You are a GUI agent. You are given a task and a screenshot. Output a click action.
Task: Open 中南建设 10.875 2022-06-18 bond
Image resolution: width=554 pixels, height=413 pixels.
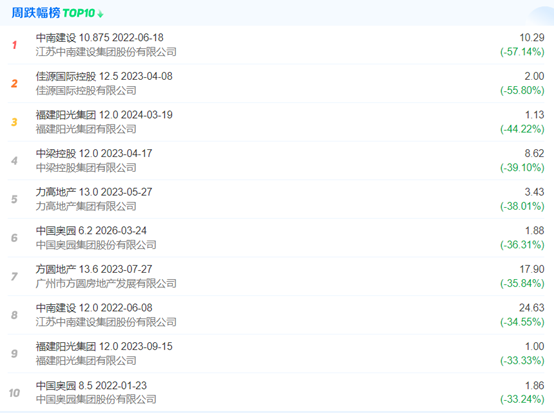(x=100, y=37)
